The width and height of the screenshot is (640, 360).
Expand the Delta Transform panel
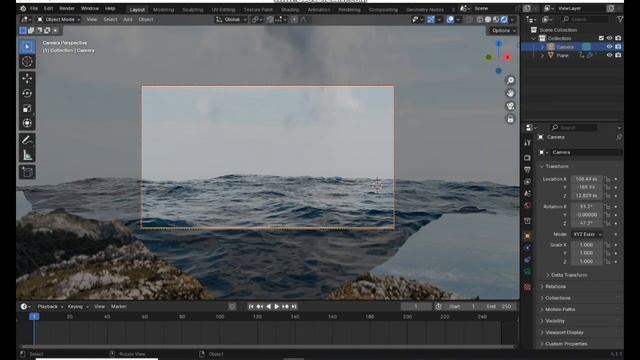point(566,275)
